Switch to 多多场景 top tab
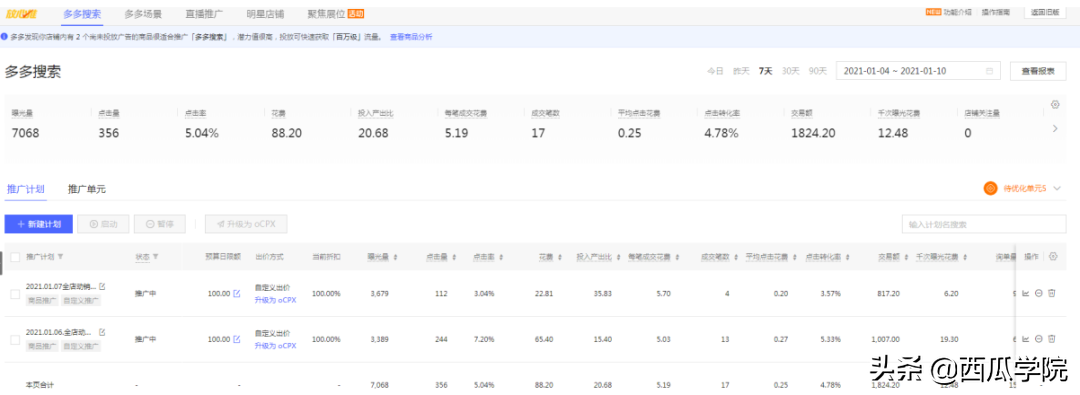The image size is (1080, 395). tap(143, 14)
